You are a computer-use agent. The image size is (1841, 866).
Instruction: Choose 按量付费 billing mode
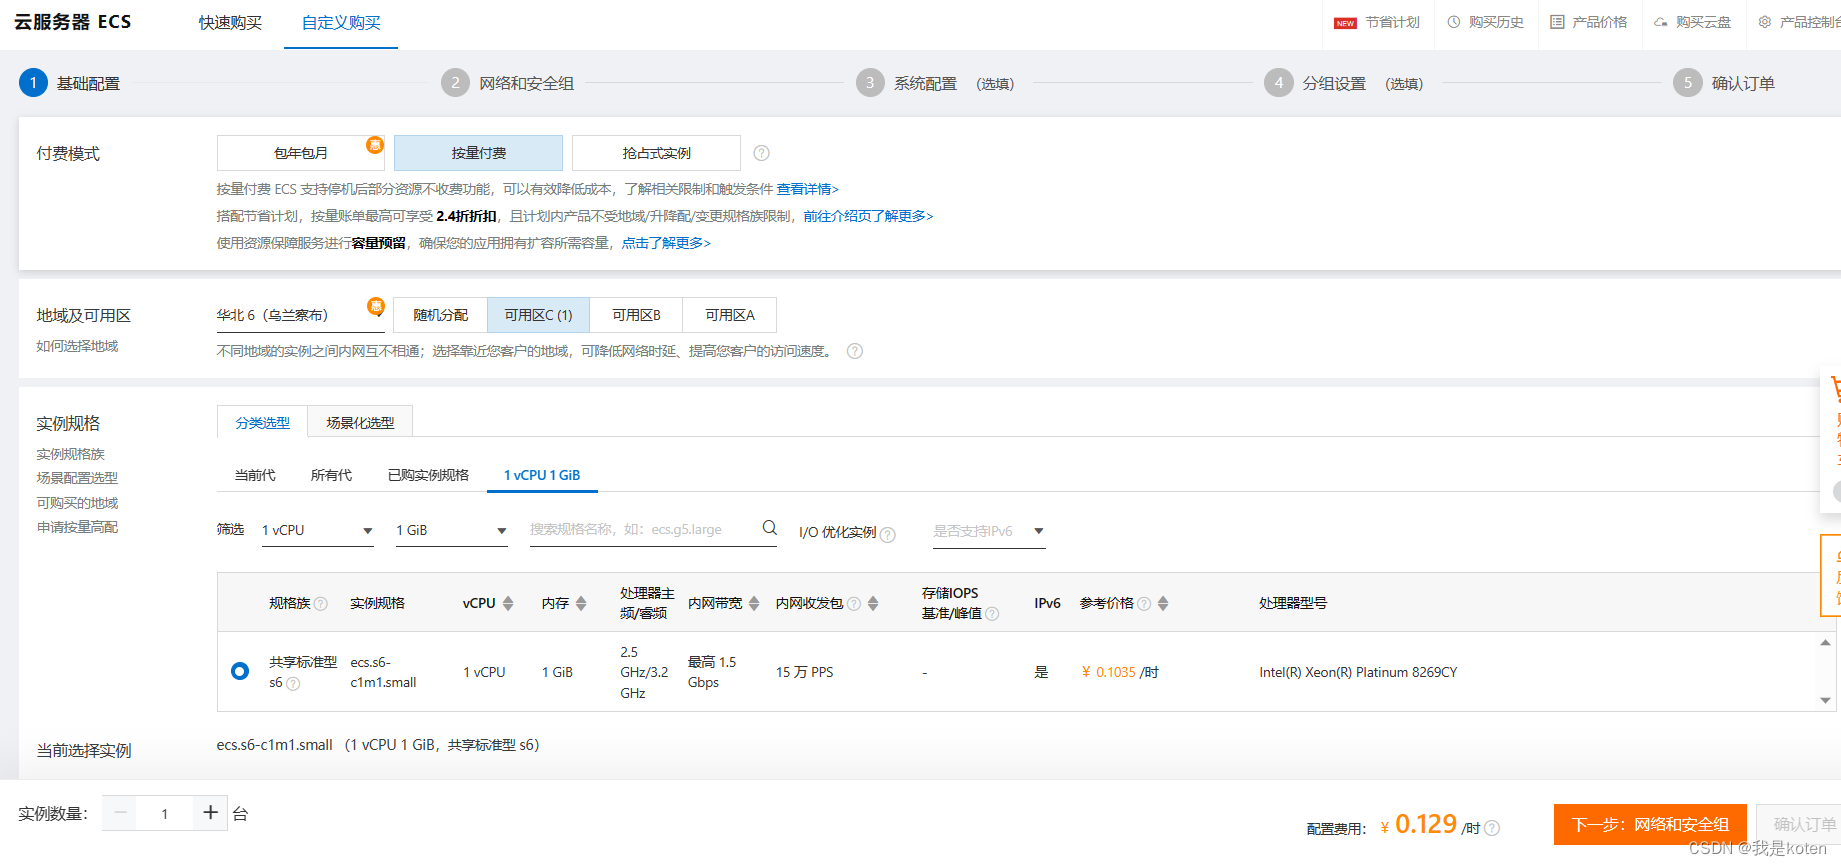478,153
